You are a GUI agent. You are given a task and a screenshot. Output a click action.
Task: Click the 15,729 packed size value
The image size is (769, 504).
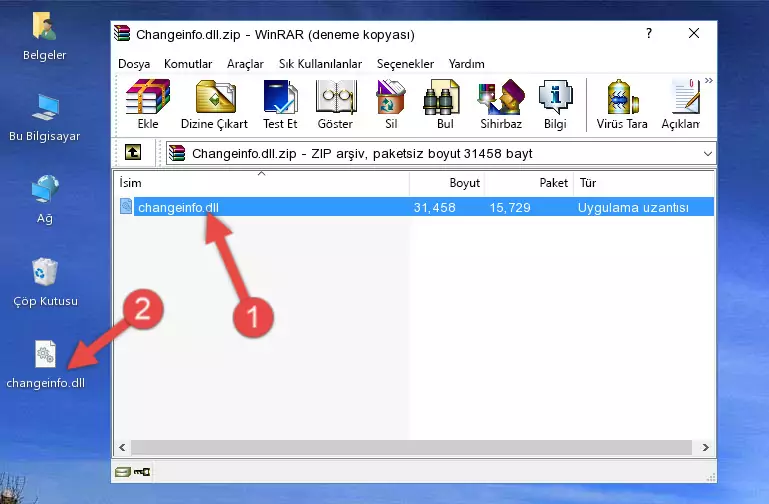coord(510,207)
